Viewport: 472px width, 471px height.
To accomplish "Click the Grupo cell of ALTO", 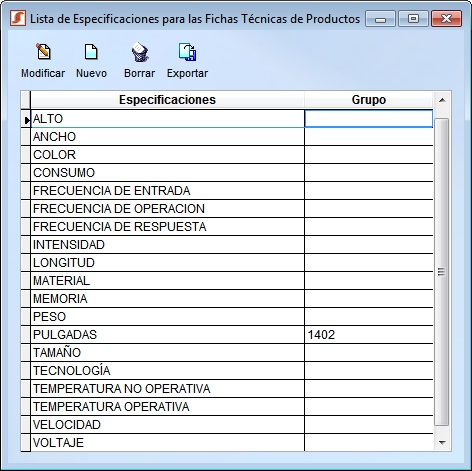I will 369,119.
